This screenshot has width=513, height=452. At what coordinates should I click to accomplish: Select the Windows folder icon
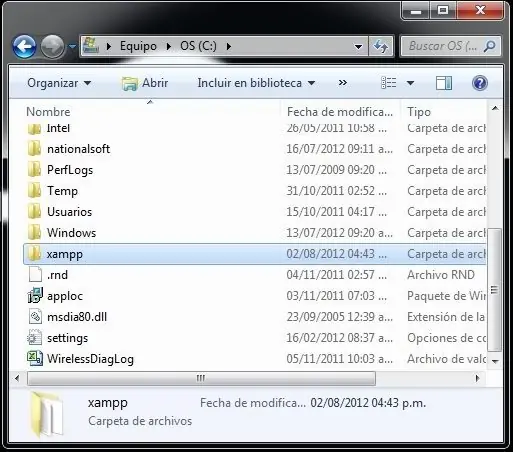(x=34, y=232)
